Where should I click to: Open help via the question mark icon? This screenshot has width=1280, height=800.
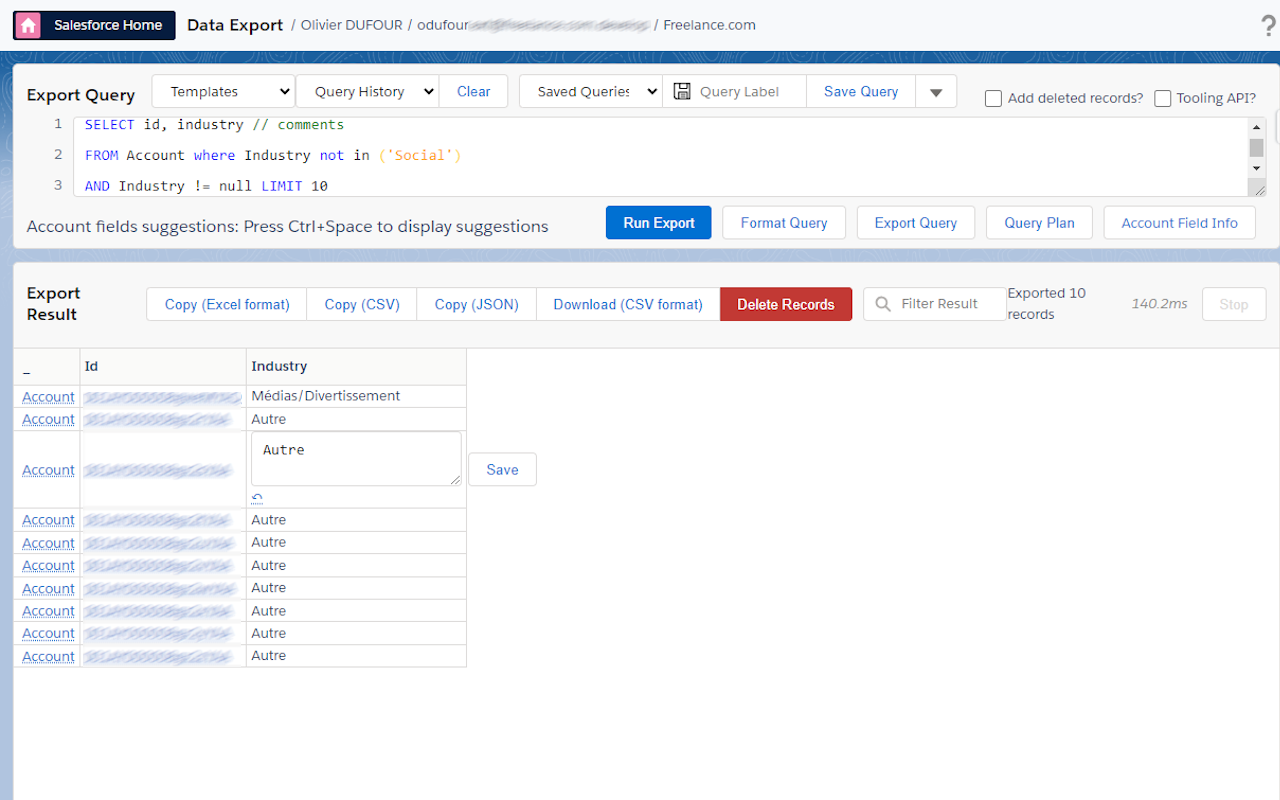(x=1268, y=24)
